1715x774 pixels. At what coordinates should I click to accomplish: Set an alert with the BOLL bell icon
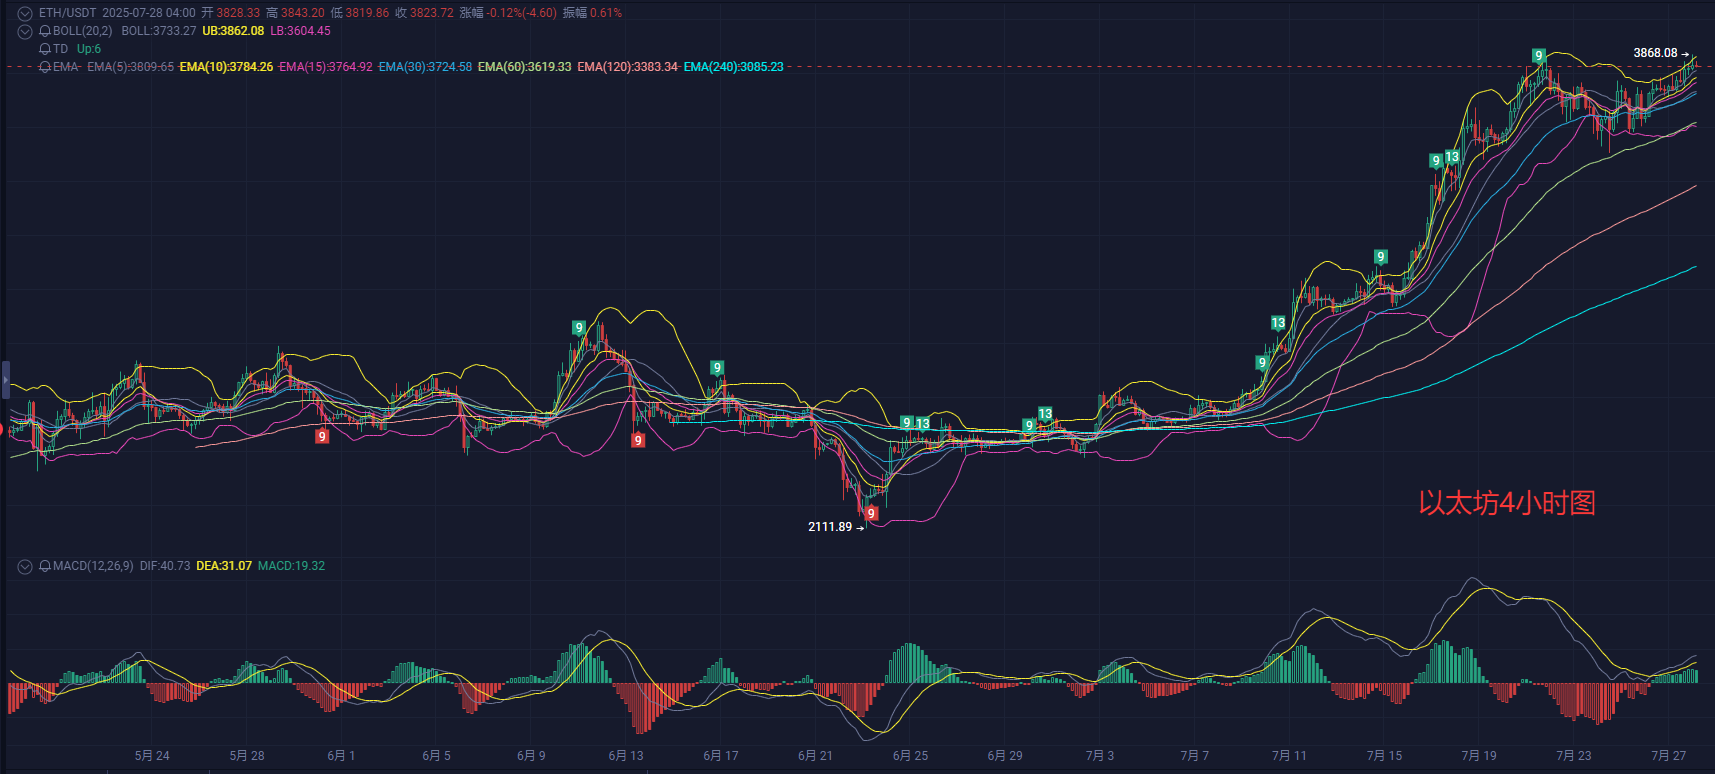pos(45,31)
